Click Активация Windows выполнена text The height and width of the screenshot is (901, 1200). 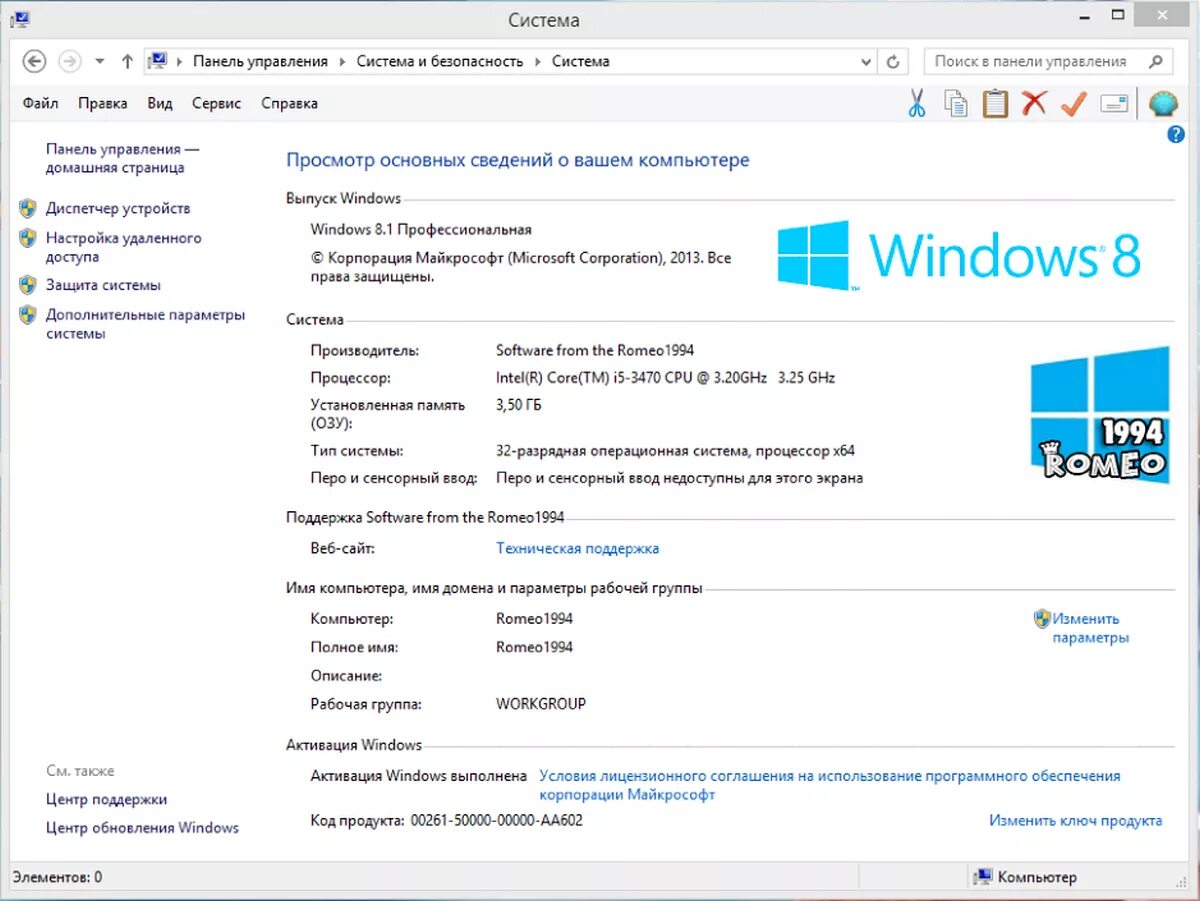tap(419, 775)
